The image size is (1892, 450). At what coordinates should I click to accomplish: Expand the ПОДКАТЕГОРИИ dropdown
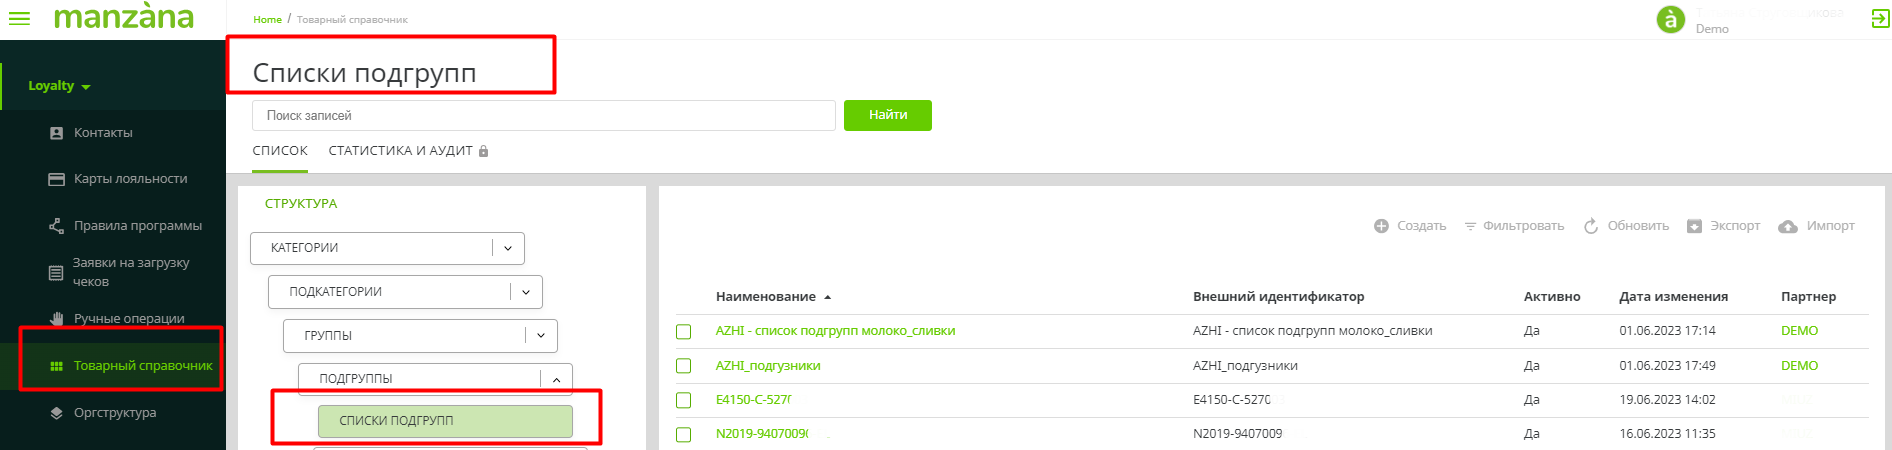[526, 292]
